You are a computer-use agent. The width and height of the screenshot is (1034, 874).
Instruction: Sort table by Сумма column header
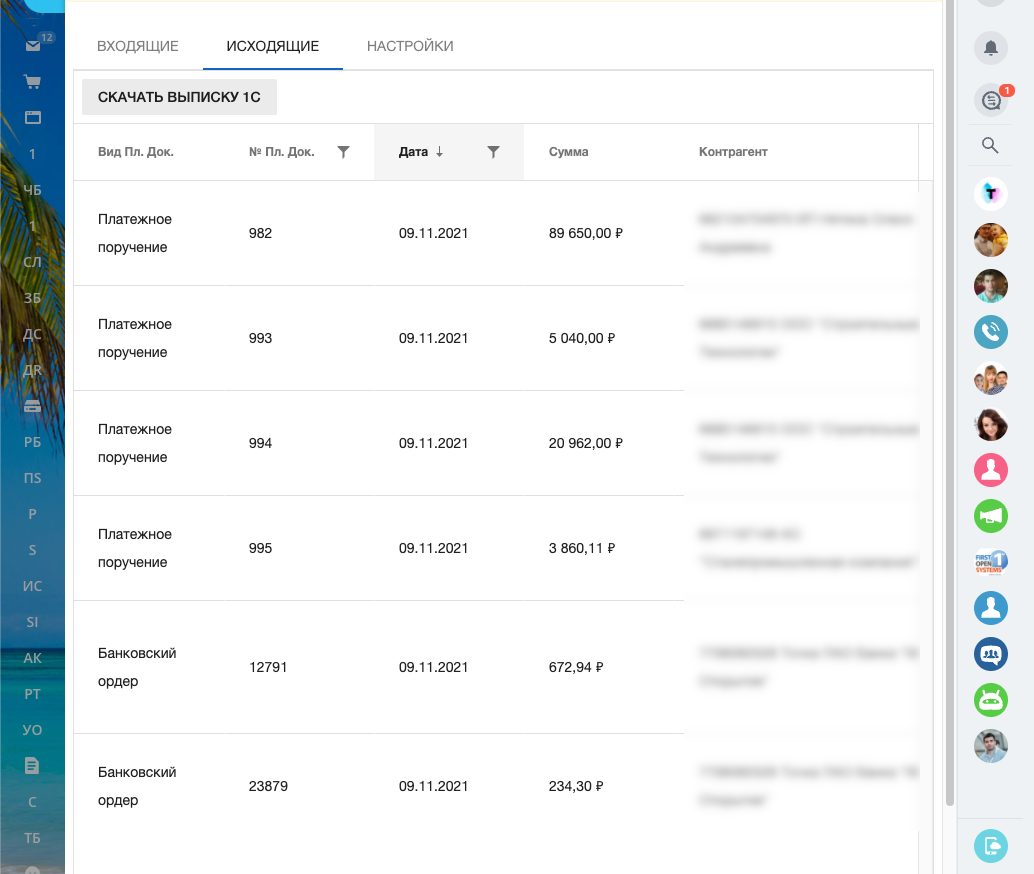pos(568,152)
